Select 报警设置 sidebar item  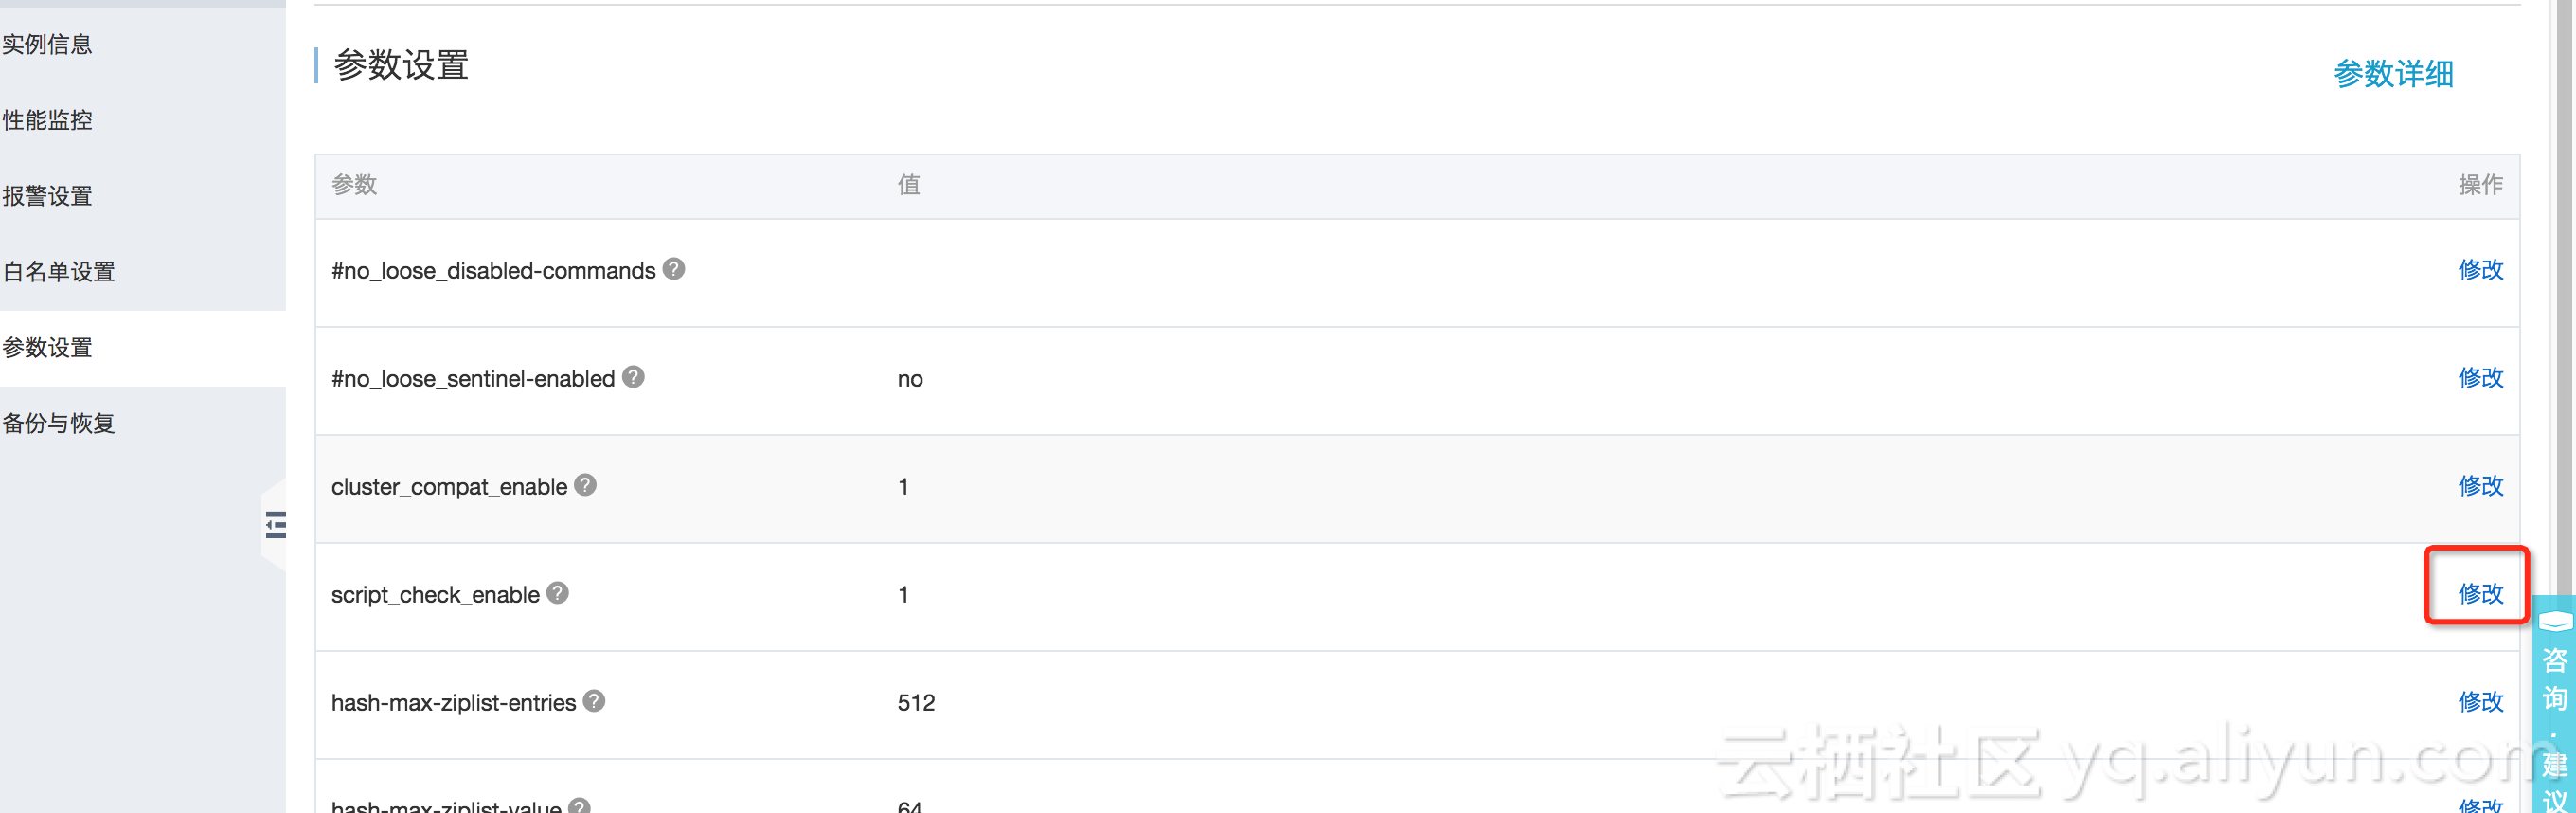tap(47, 196)
